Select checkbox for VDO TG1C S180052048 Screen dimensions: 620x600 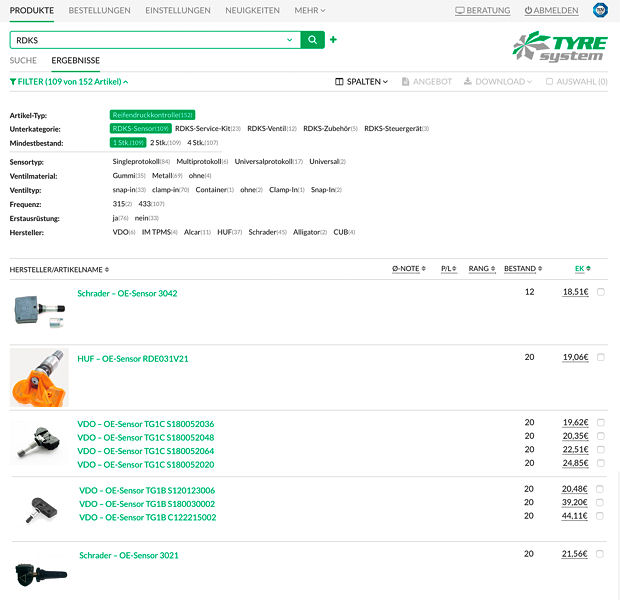(601, 436)
